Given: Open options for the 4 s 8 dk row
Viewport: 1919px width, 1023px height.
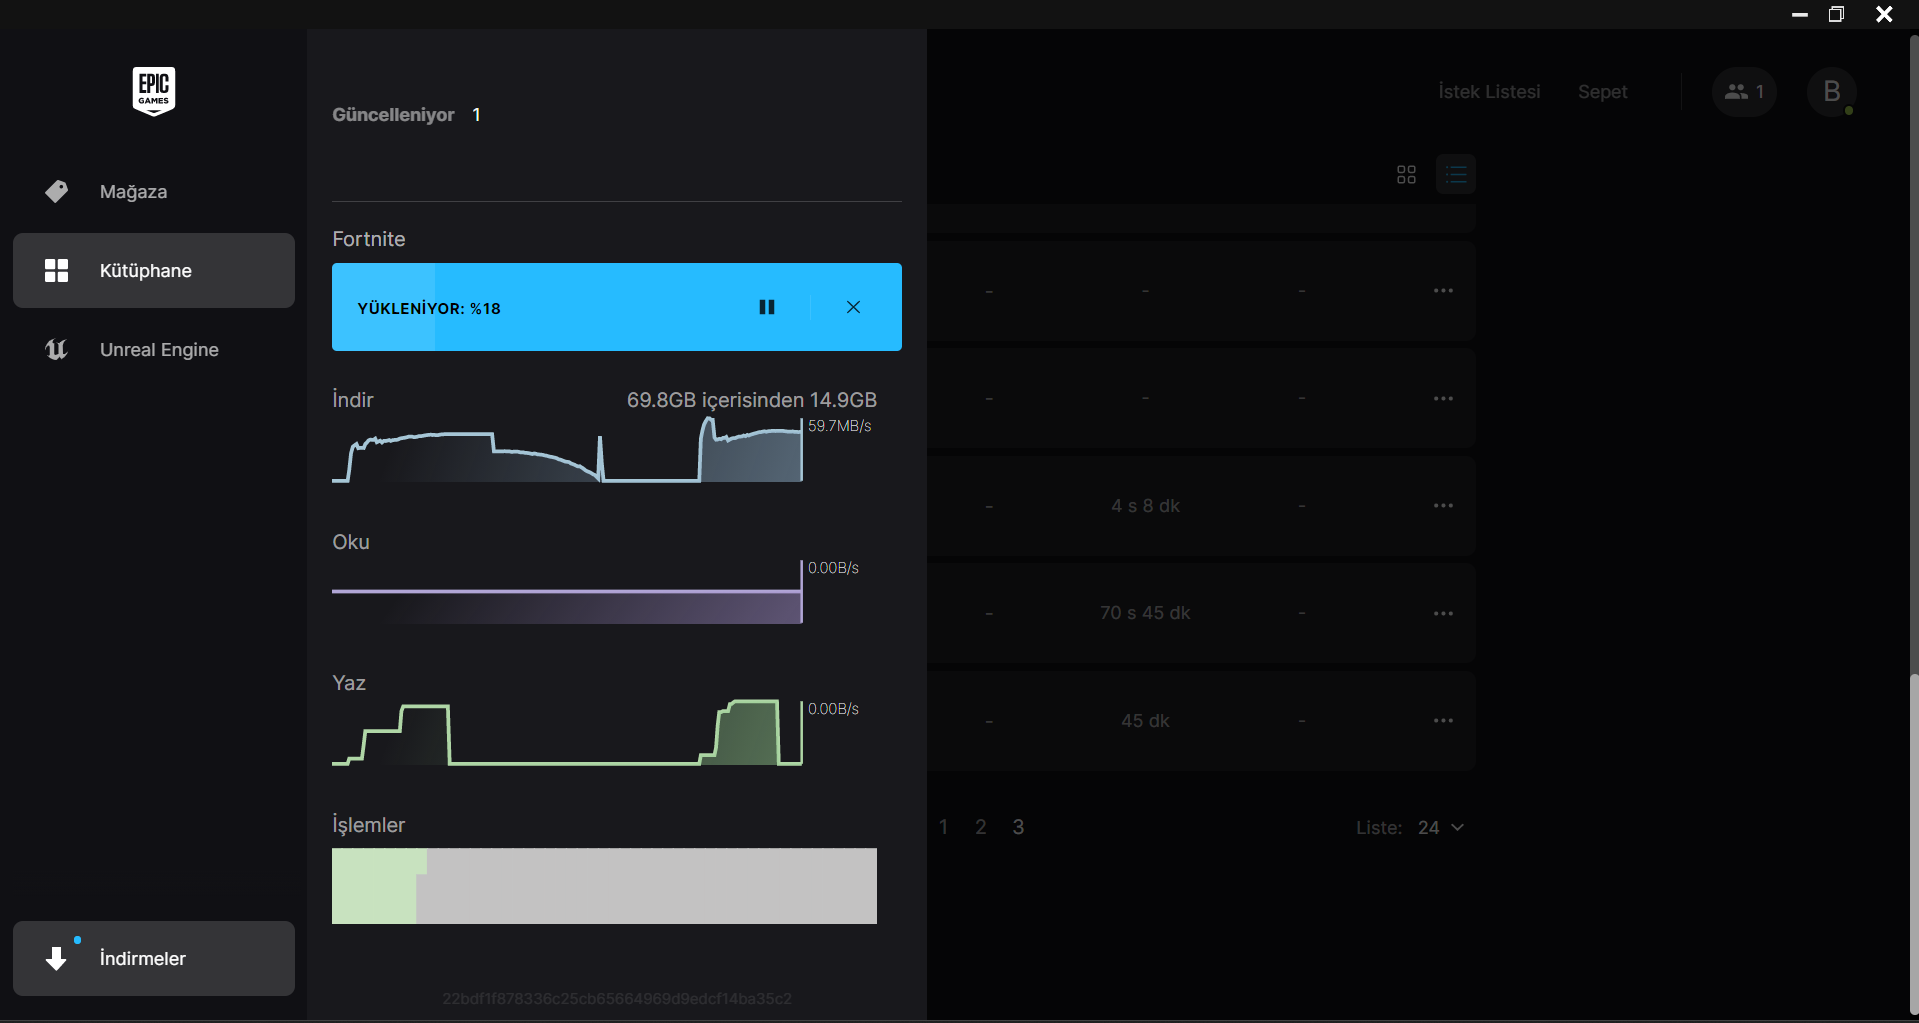Looking at the screenshot, I should [1443, 506].
